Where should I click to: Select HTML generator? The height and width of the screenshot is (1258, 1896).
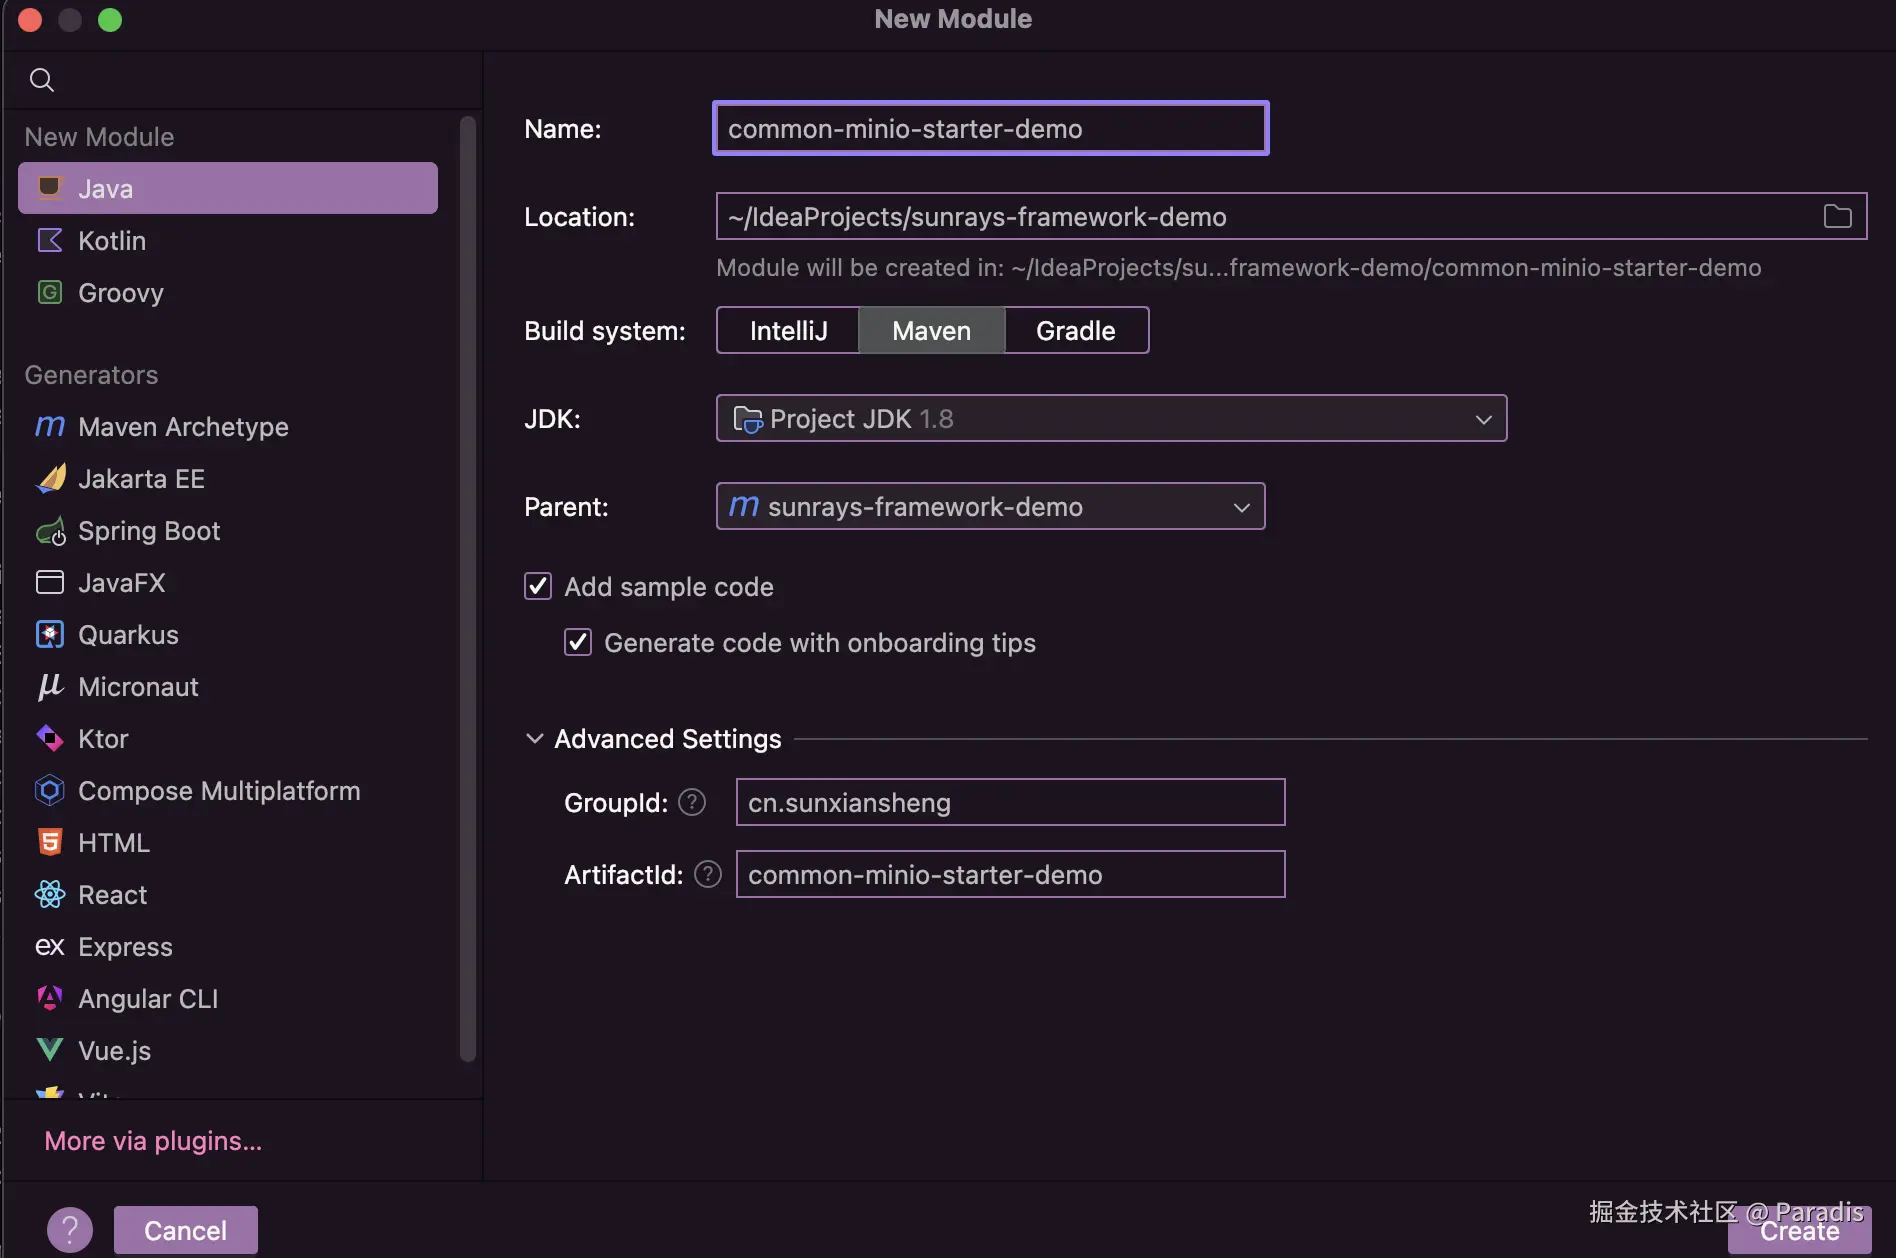(x=228, y=842)
